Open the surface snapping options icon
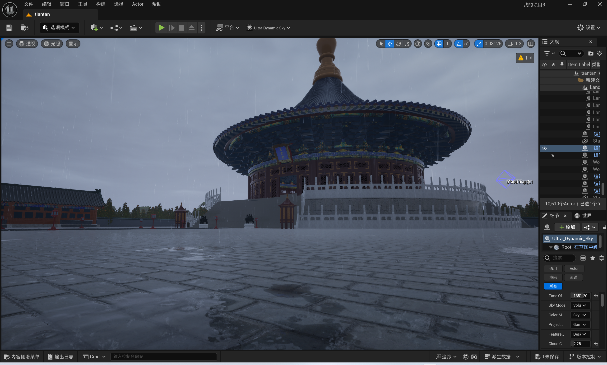 428,44
